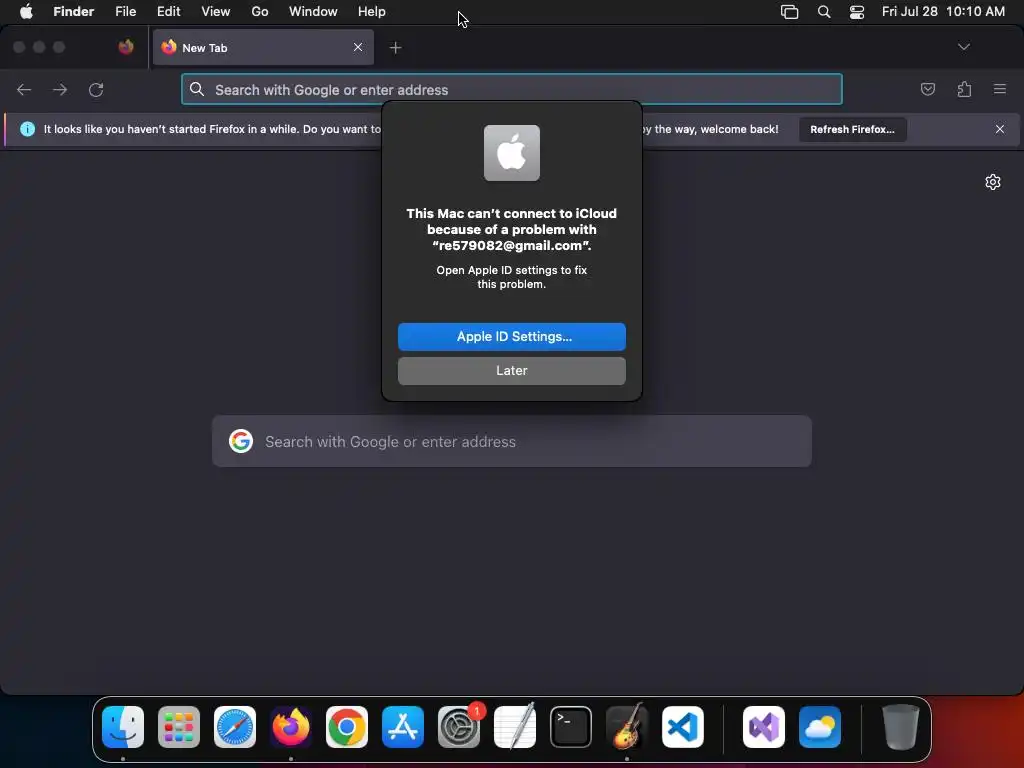1024x768 pixels.
Task: Open Google Chrome from the Dock
Action: pos(347,727)
